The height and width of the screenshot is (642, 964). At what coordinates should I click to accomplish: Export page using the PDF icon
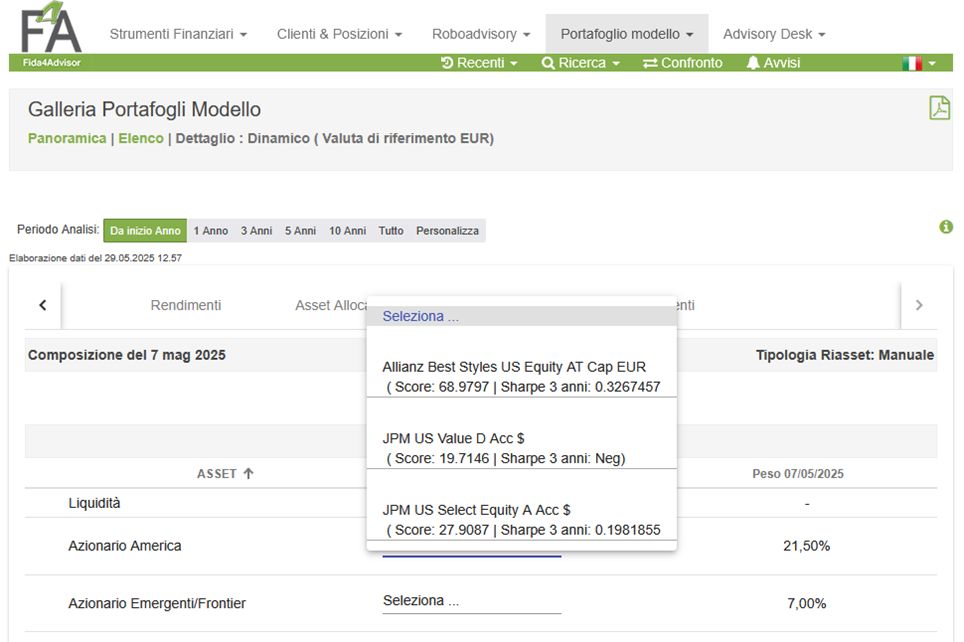click(x=939, y=108)
